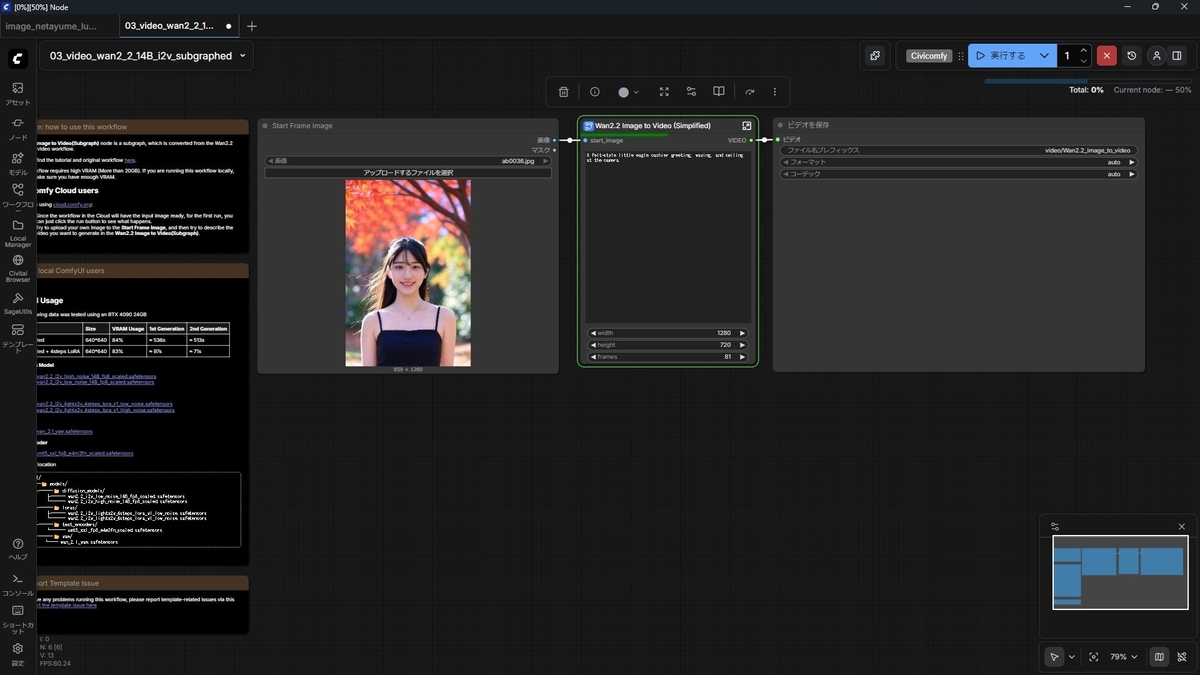Image resolution: width=1200 pixels, height=675 pixels.
Task: Open the SageUtils sidebar panel
Action: 18,303
